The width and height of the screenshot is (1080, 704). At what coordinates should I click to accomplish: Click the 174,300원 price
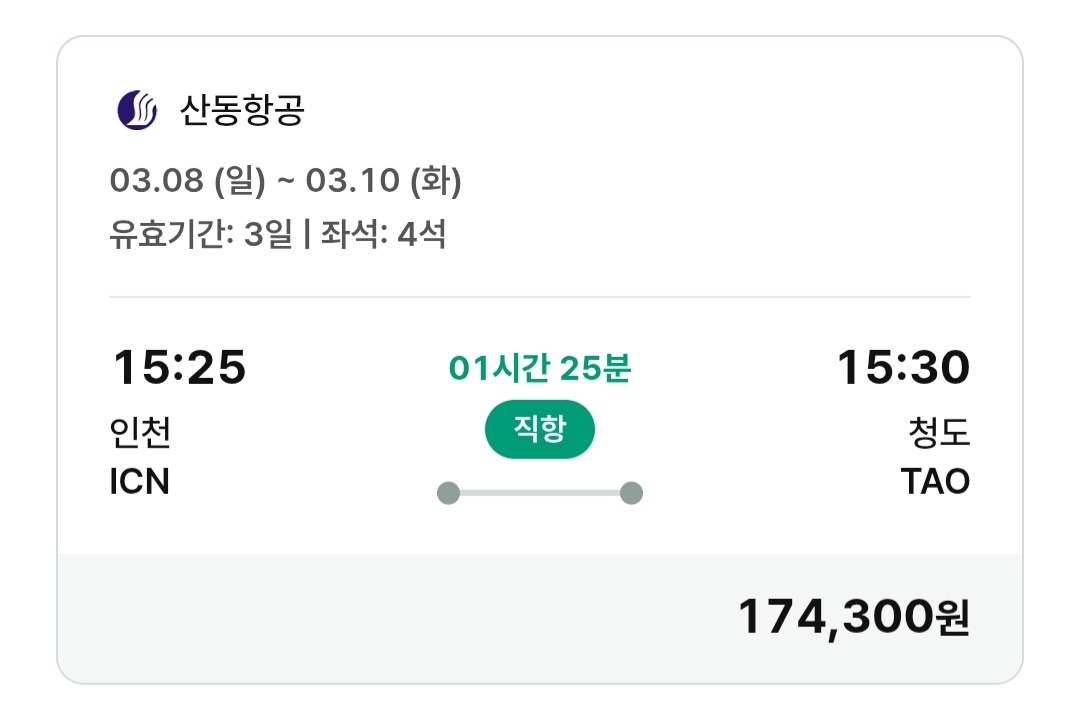click(x=854, y=617)
